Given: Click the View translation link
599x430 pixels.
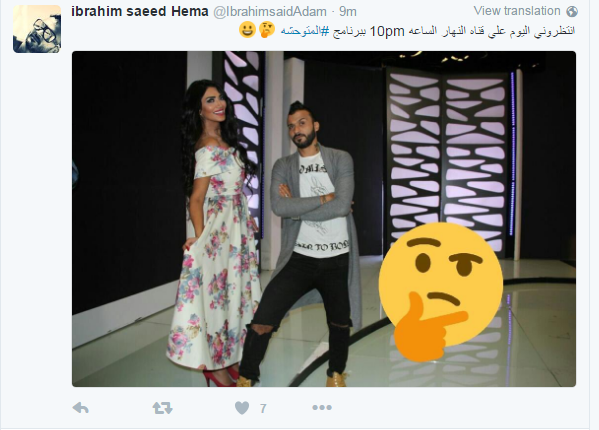Looking at the screenshot, I should tap(517, 11).
